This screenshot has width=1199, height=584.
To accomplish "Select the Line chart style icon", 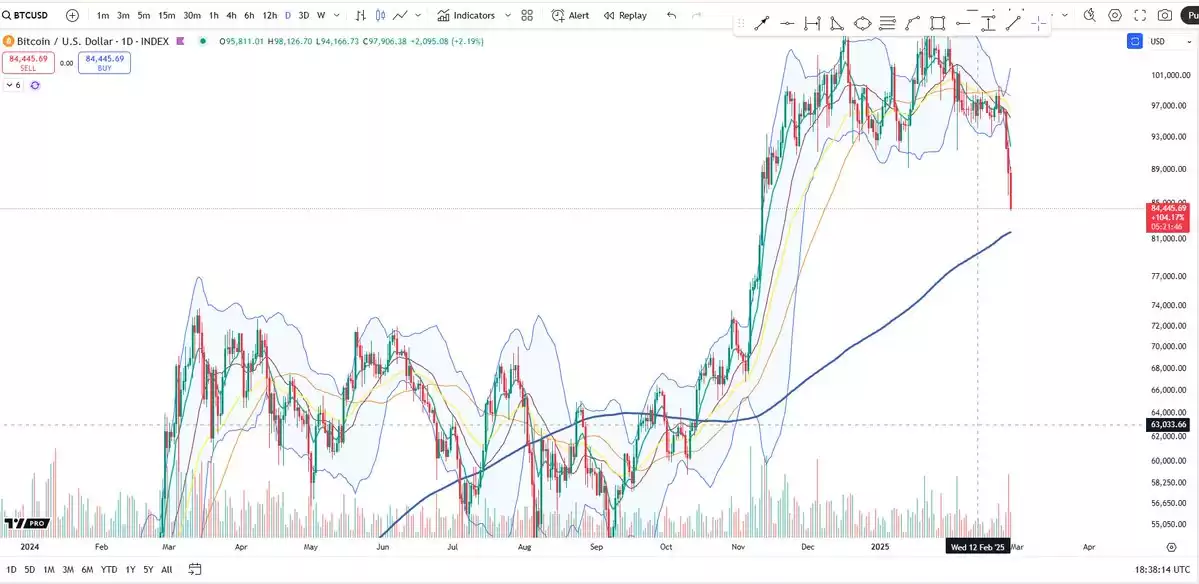I will coord(400,15).
